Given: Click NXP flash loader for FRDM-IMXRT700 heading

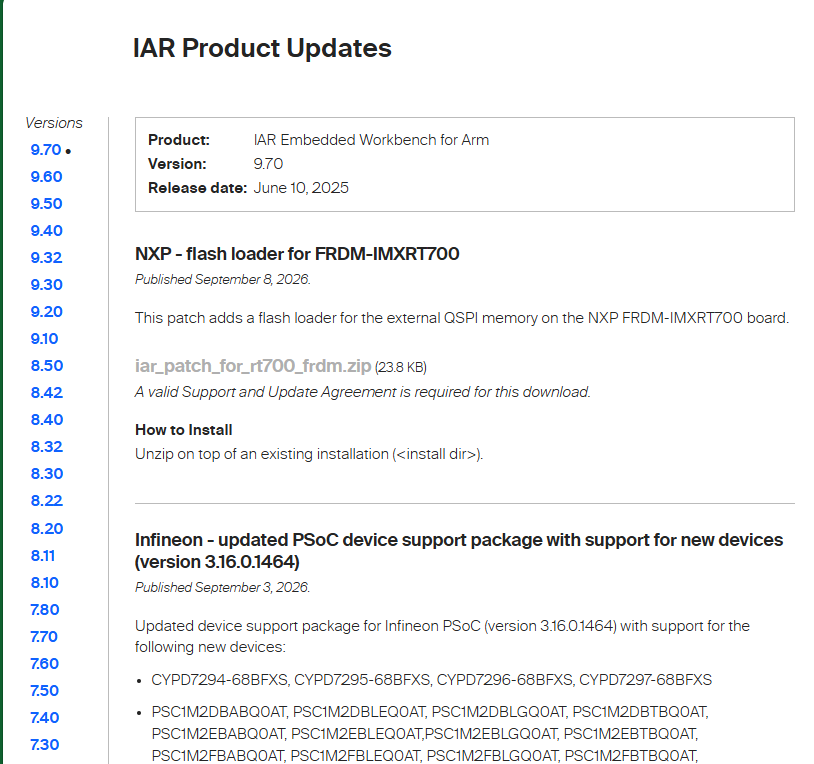Looking at the screenshot, I should (x=297, y=254).
